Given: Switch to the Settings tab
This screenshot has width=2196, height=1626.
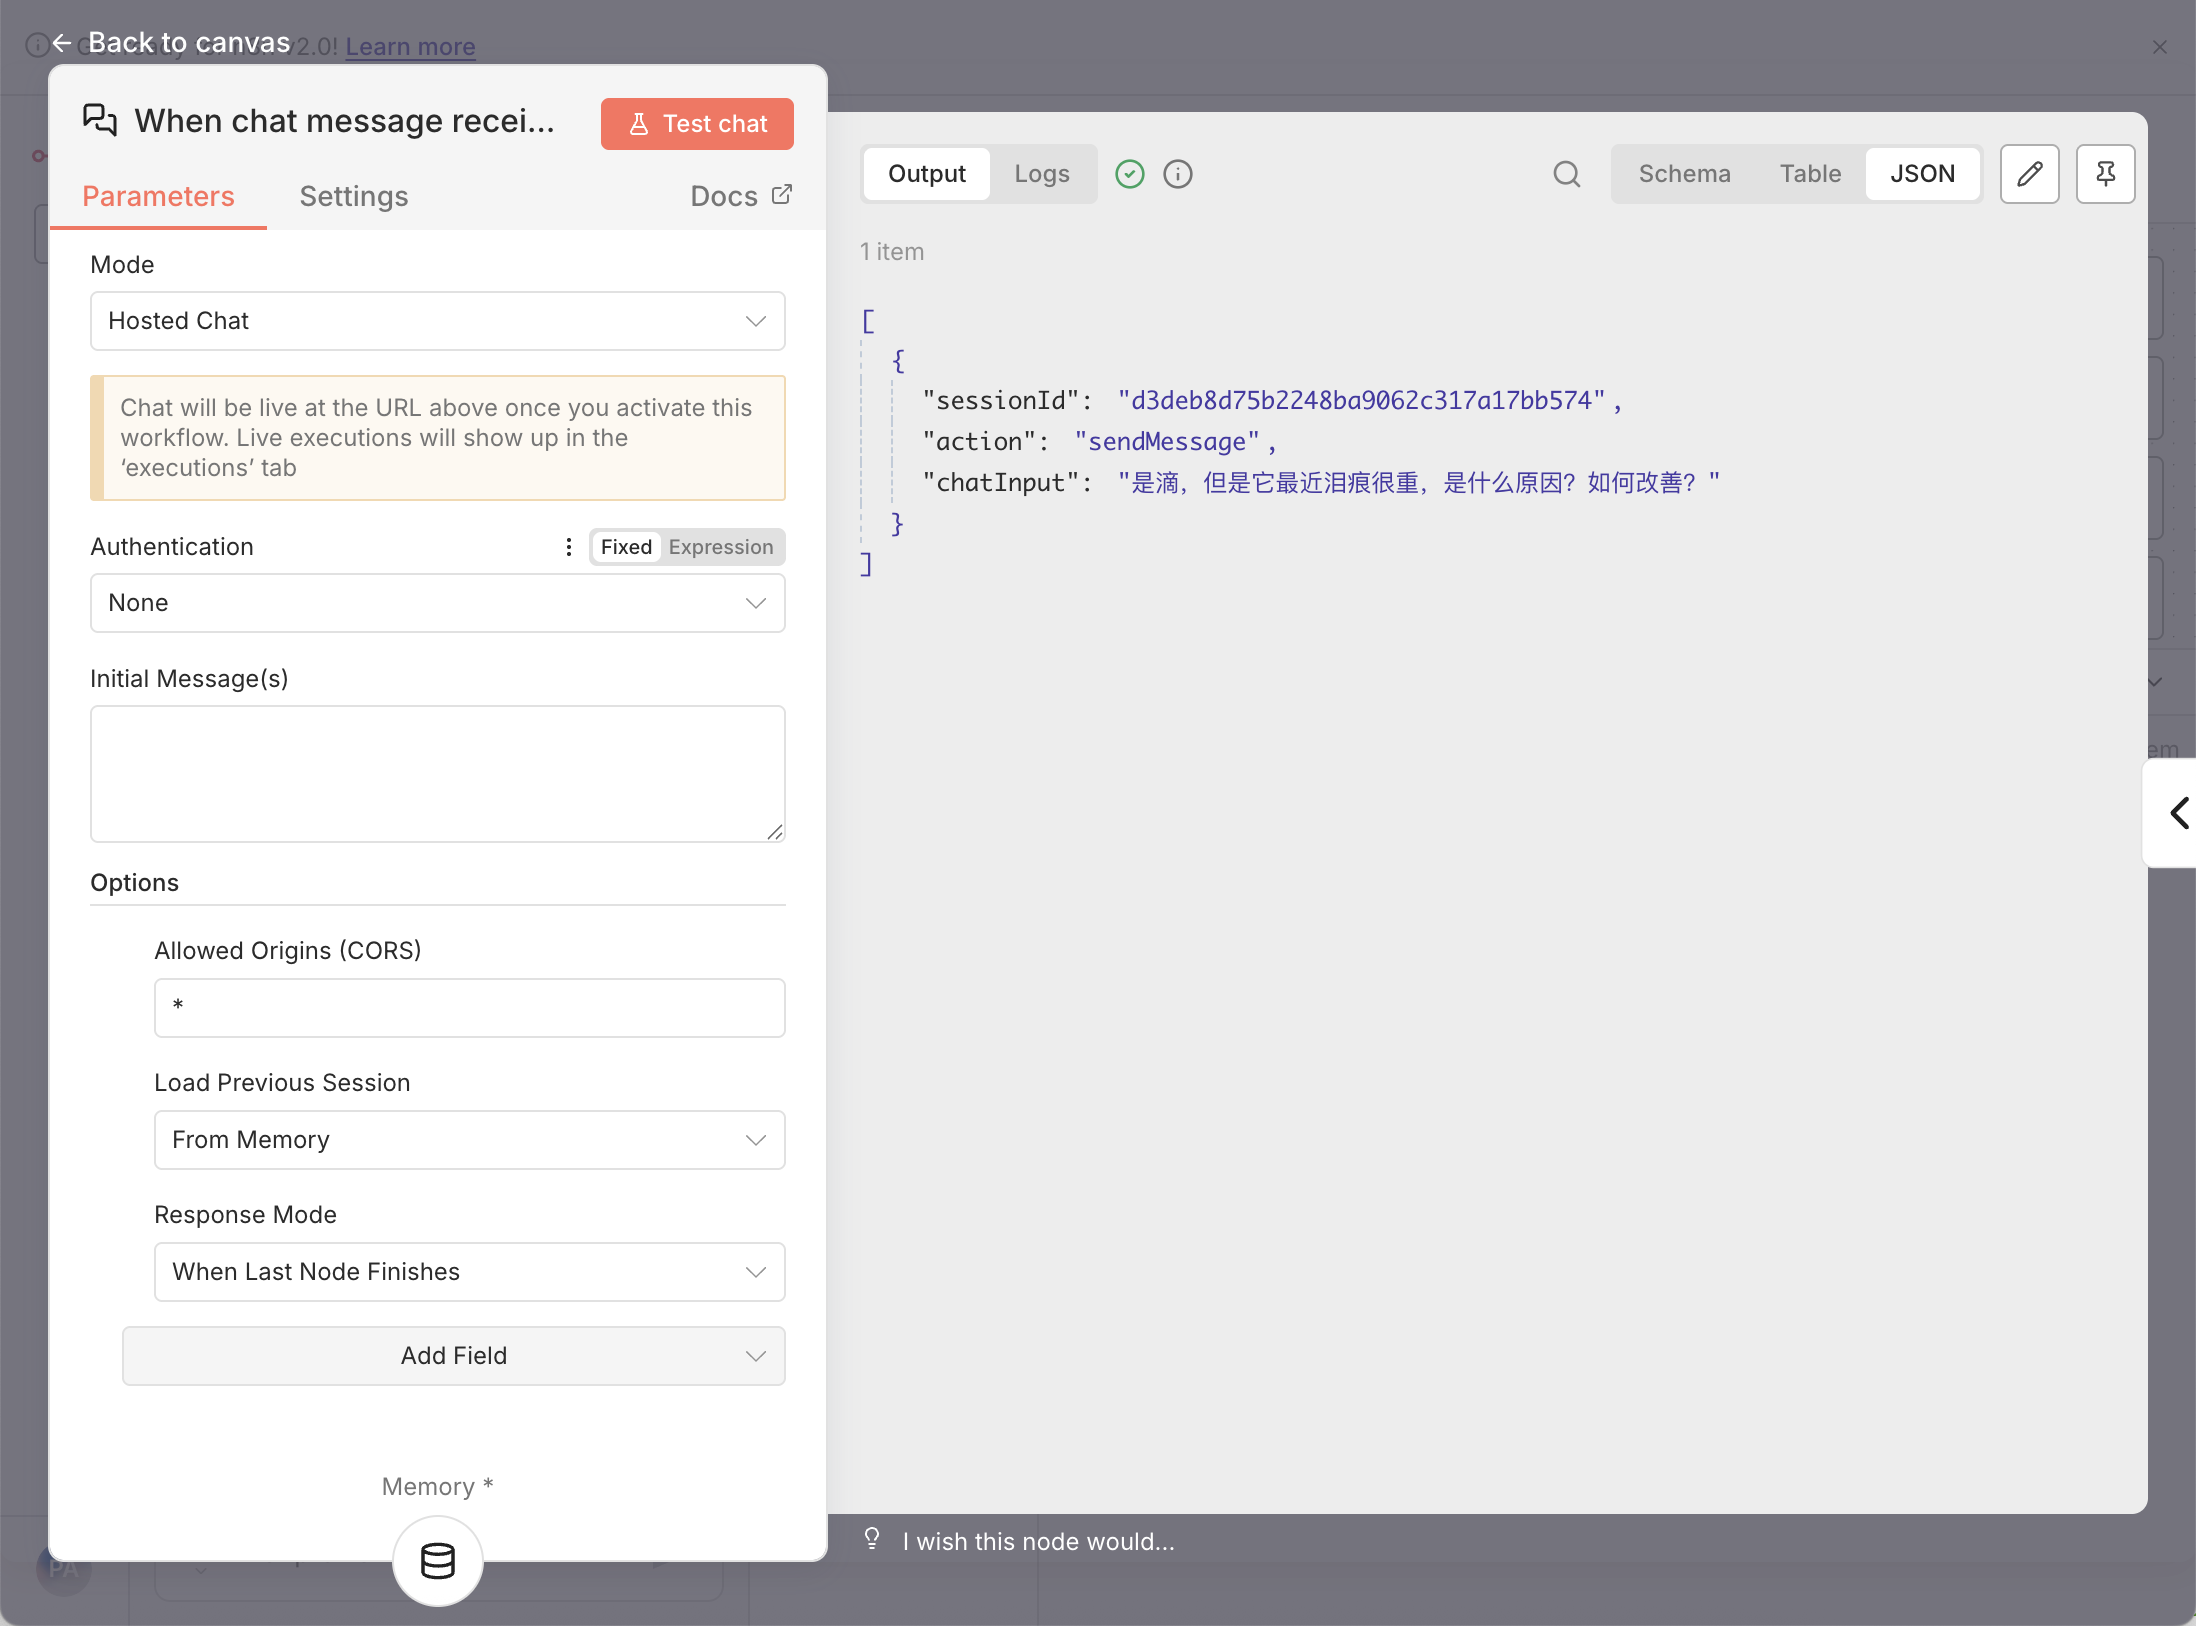Looking at the screenshot, I should point(353,196).
